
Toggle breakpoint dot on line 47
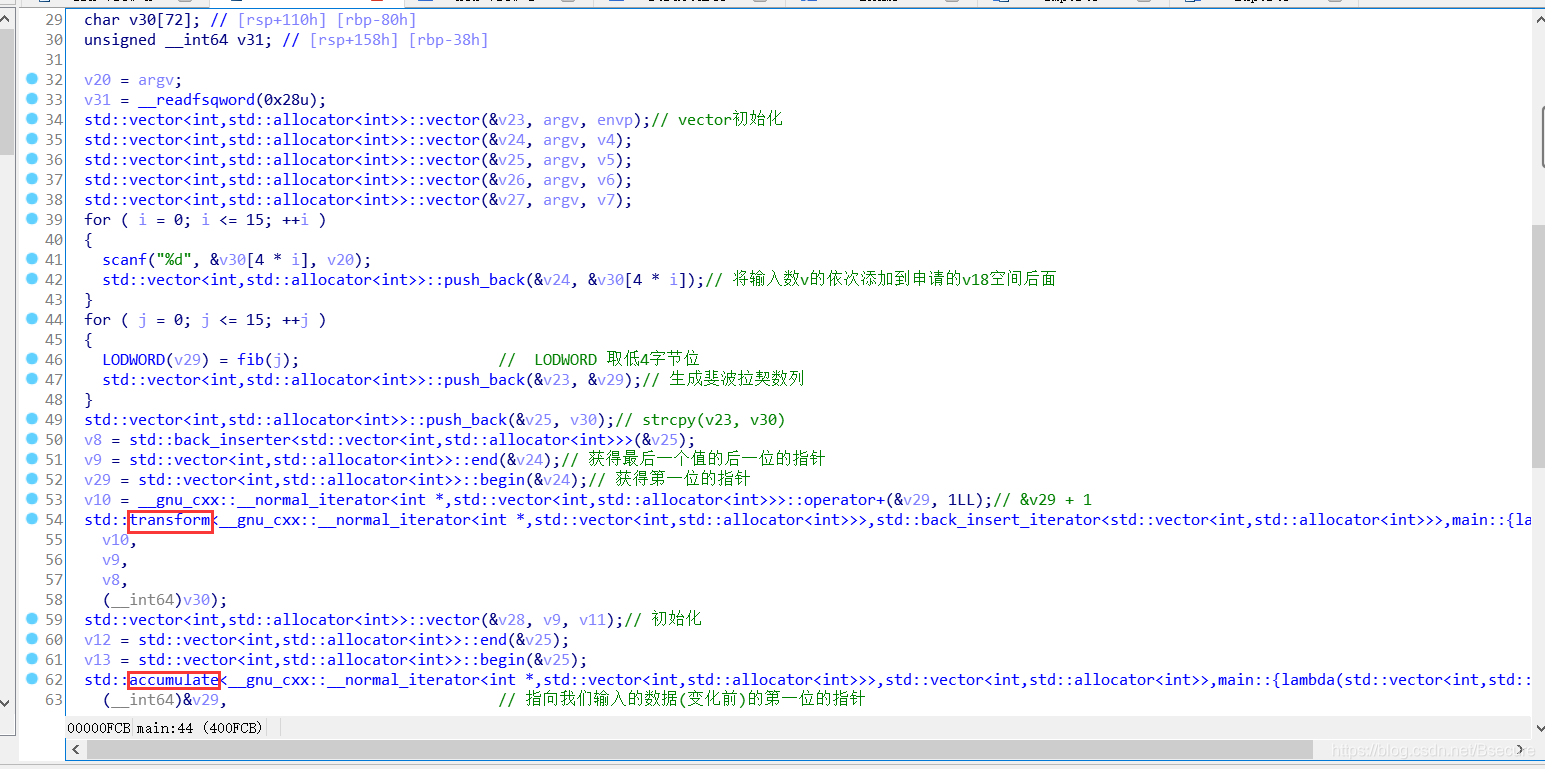coord(32,379)
